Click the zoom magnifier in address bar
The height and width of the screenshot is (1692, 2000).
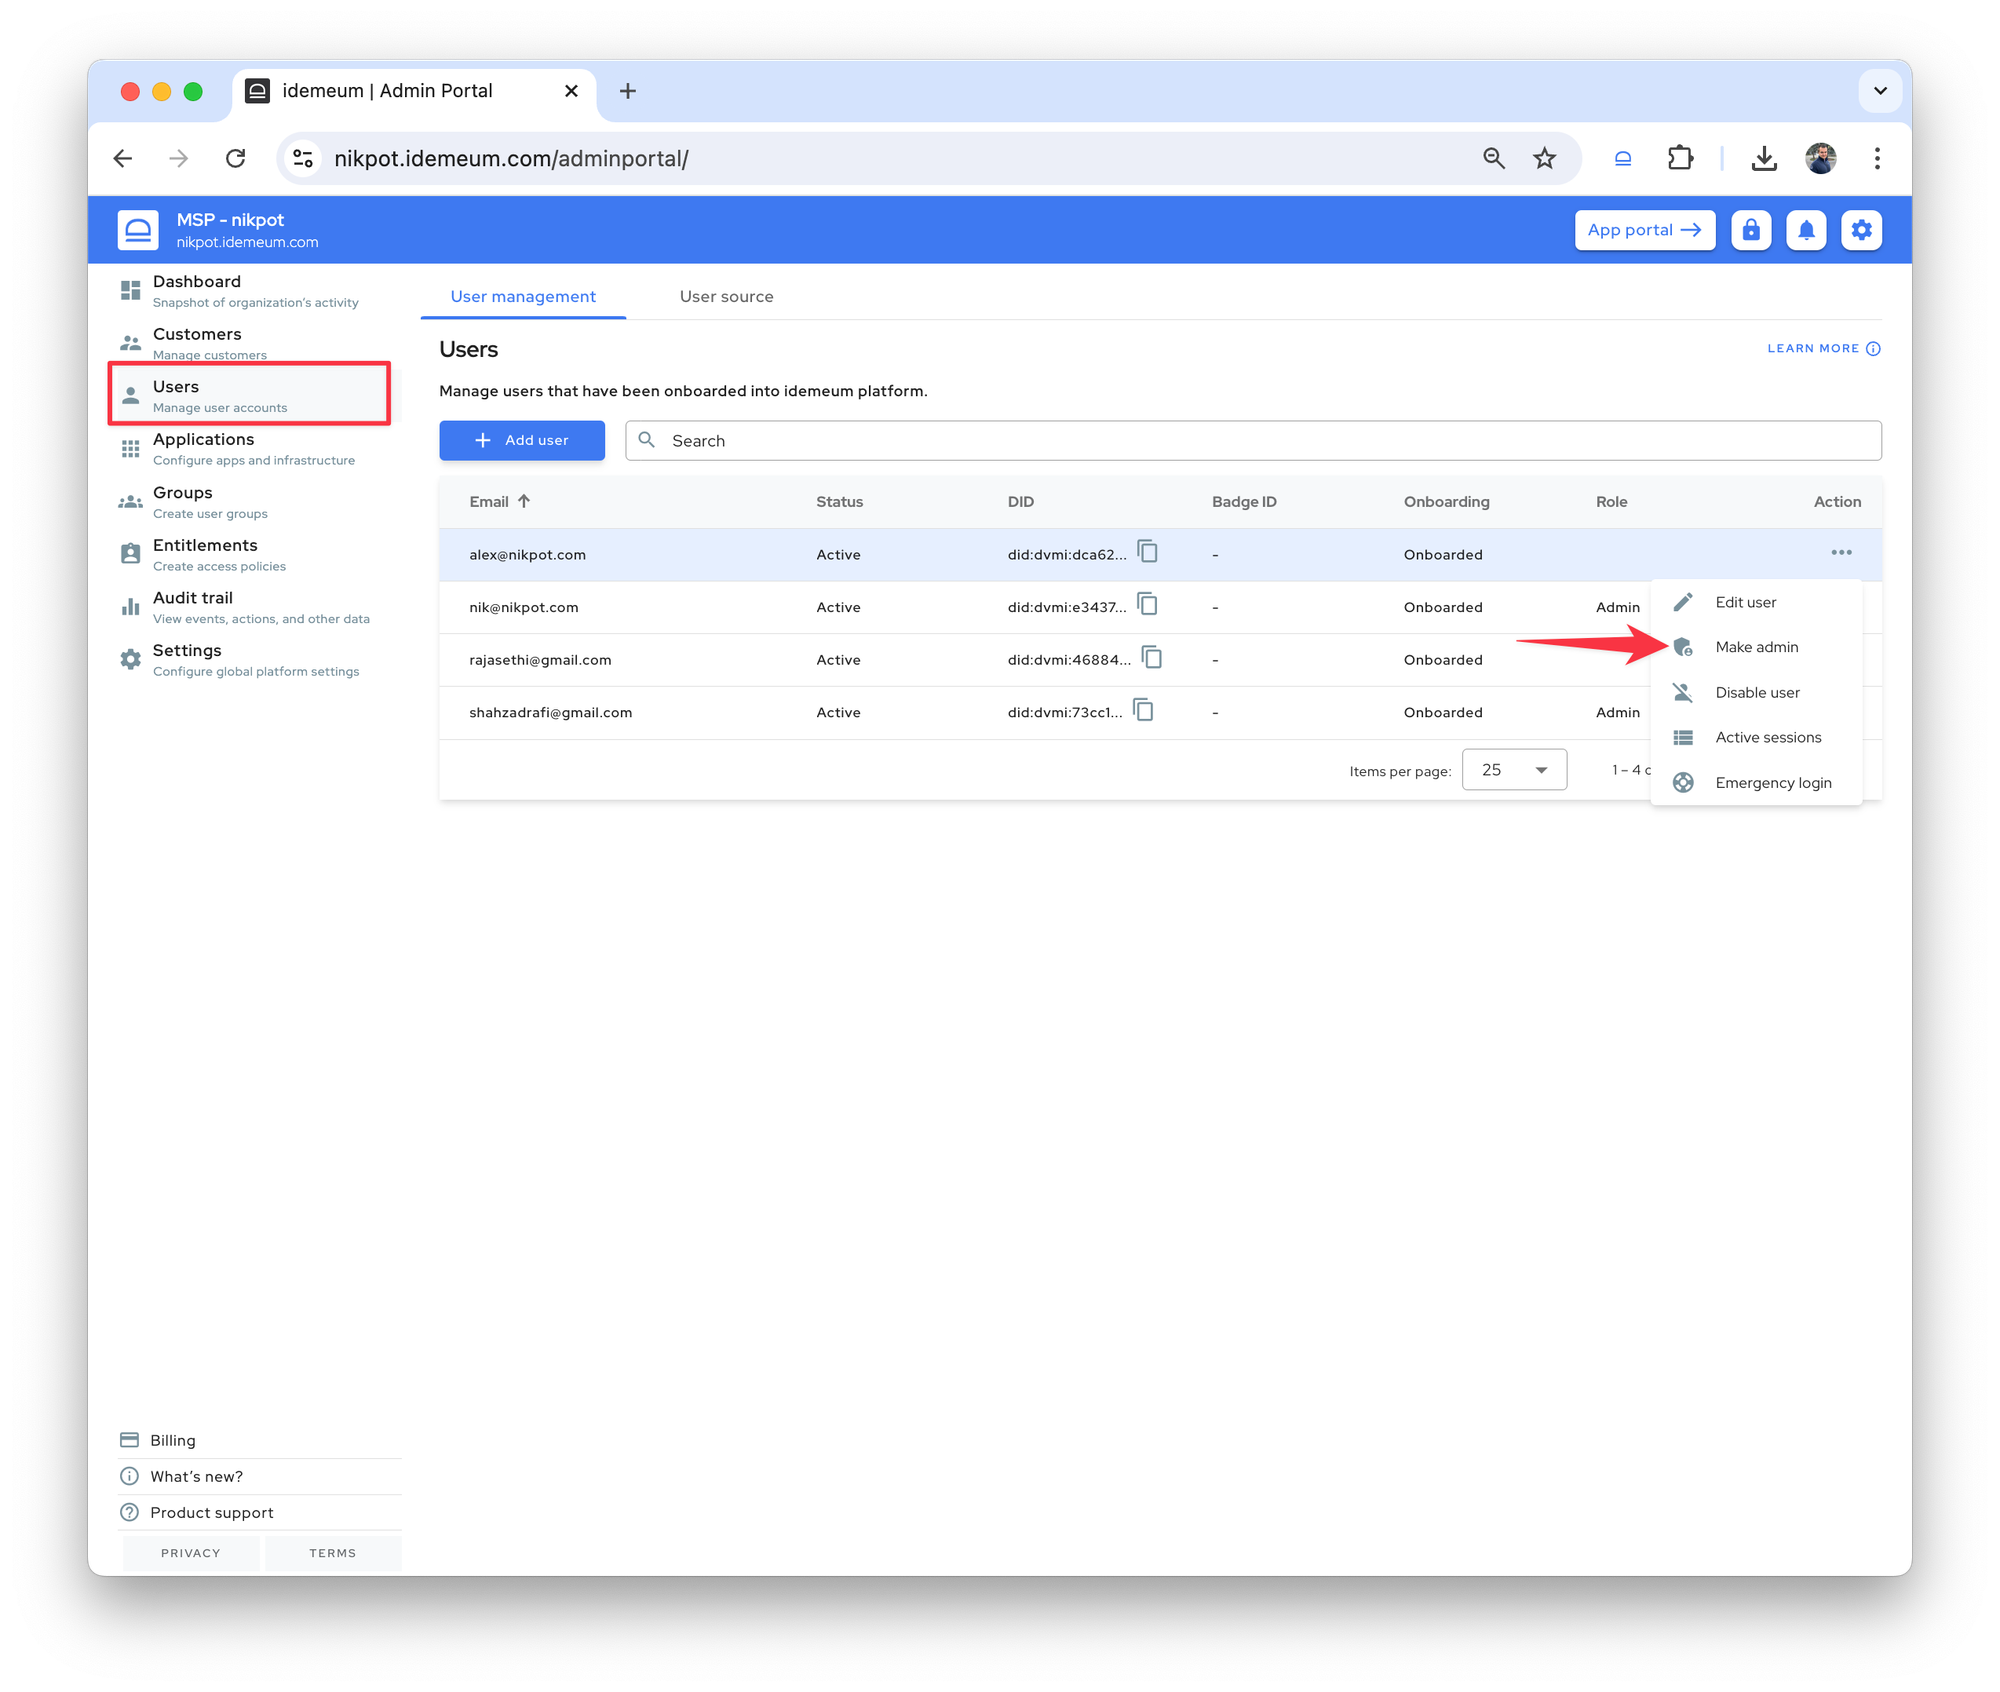click(1494, 158)
